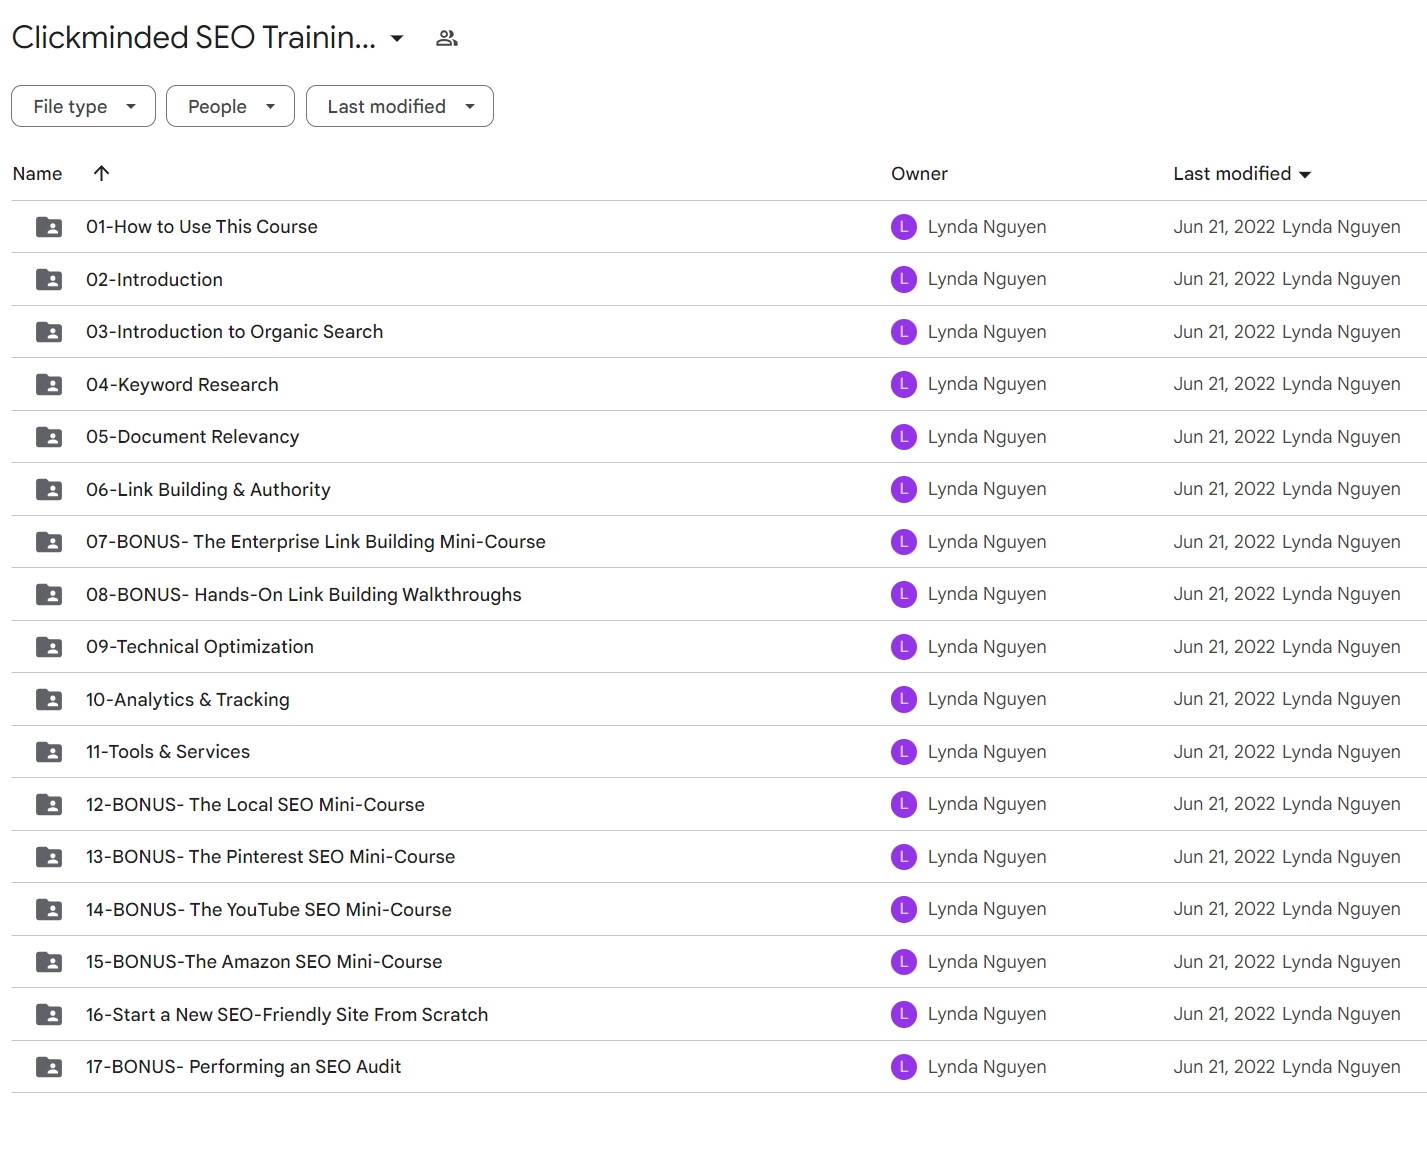The height and width of the screenshot is (1161, 1427).
Task: Select 13-BONUS- The Pinterest SEO Mini-Course name
Action: pyautogui.click(x=270, y=857)
